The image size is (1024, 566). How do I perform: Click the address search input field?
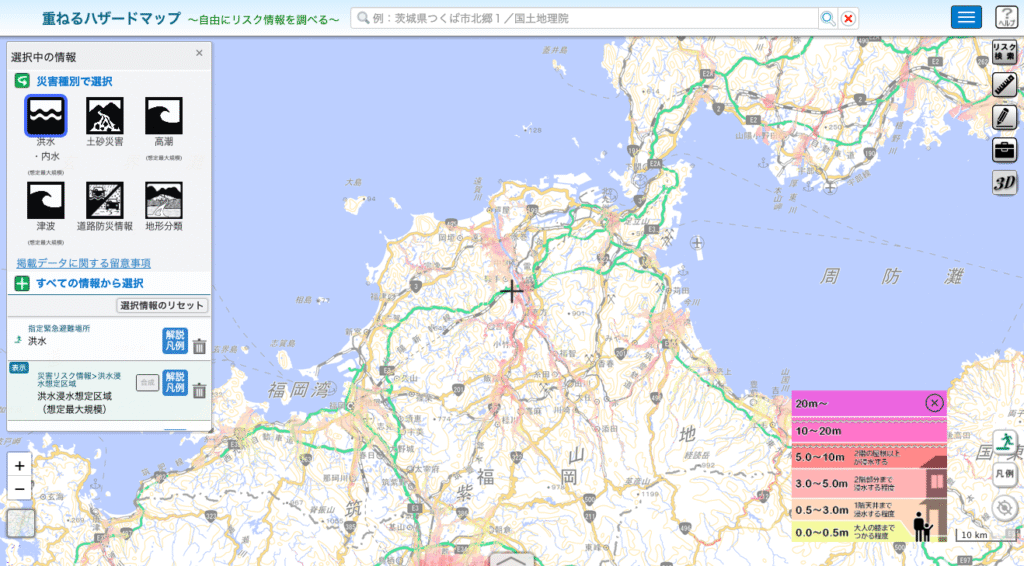click(x=584, y=18)
